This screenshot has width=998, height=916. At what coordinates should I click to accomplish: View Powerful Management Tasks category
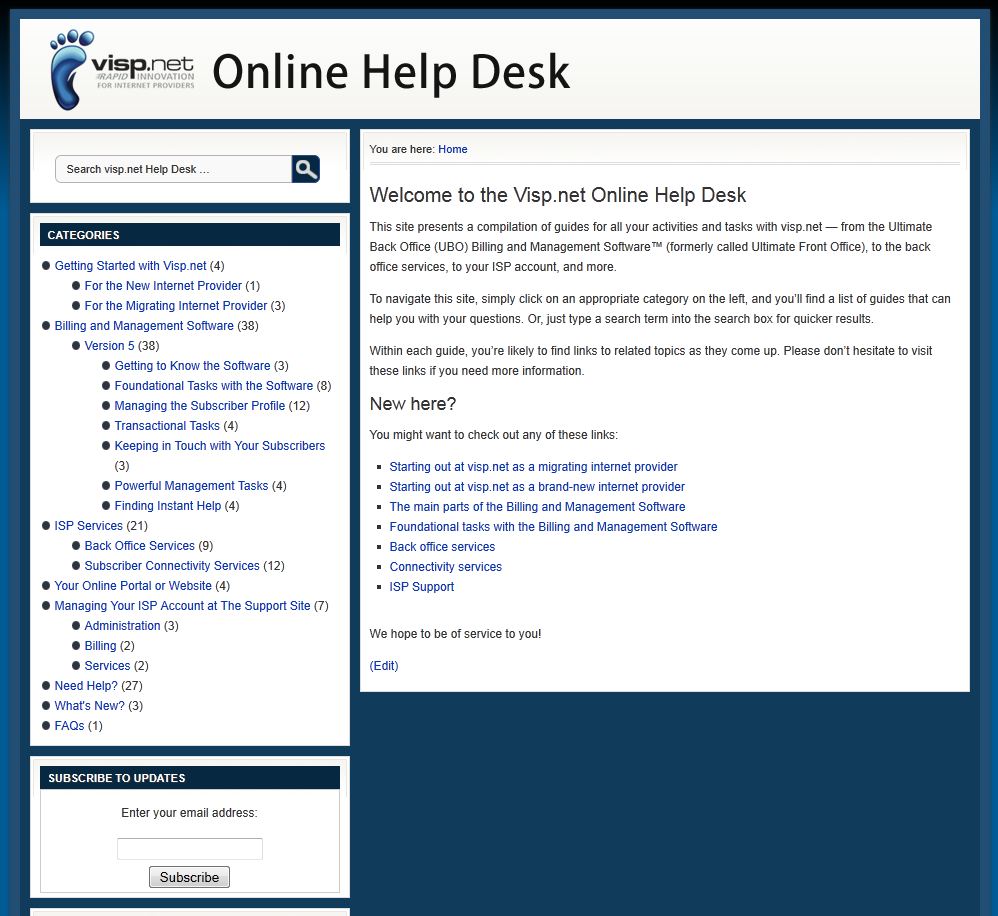tap(191, 486)
